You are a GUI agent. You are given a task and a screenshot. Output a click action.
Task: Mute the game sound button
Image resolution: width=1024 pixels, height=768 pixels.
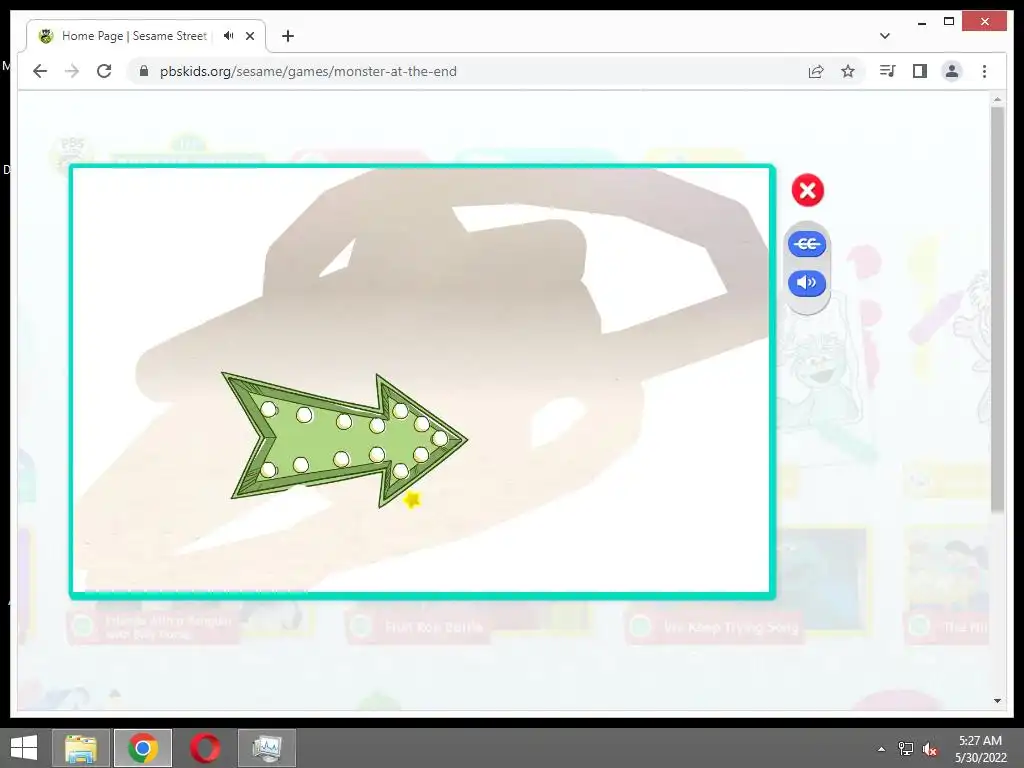tap(807, 283)
